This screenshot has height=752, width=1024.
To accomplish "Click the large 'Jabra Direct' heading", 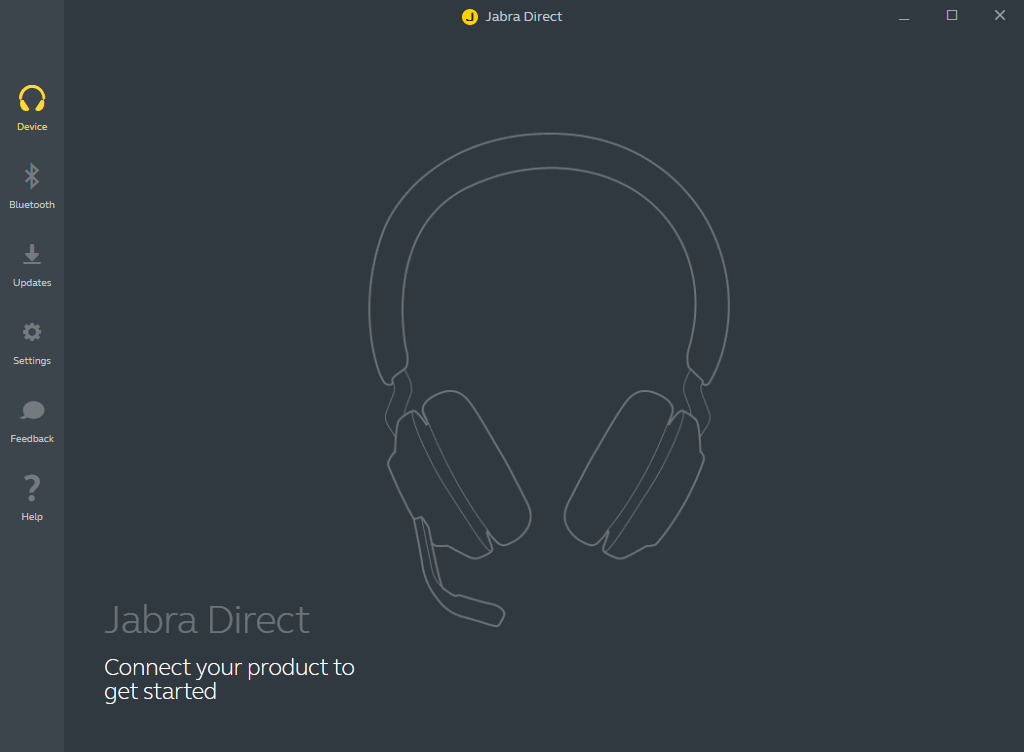I will click(x=207, y=619).
